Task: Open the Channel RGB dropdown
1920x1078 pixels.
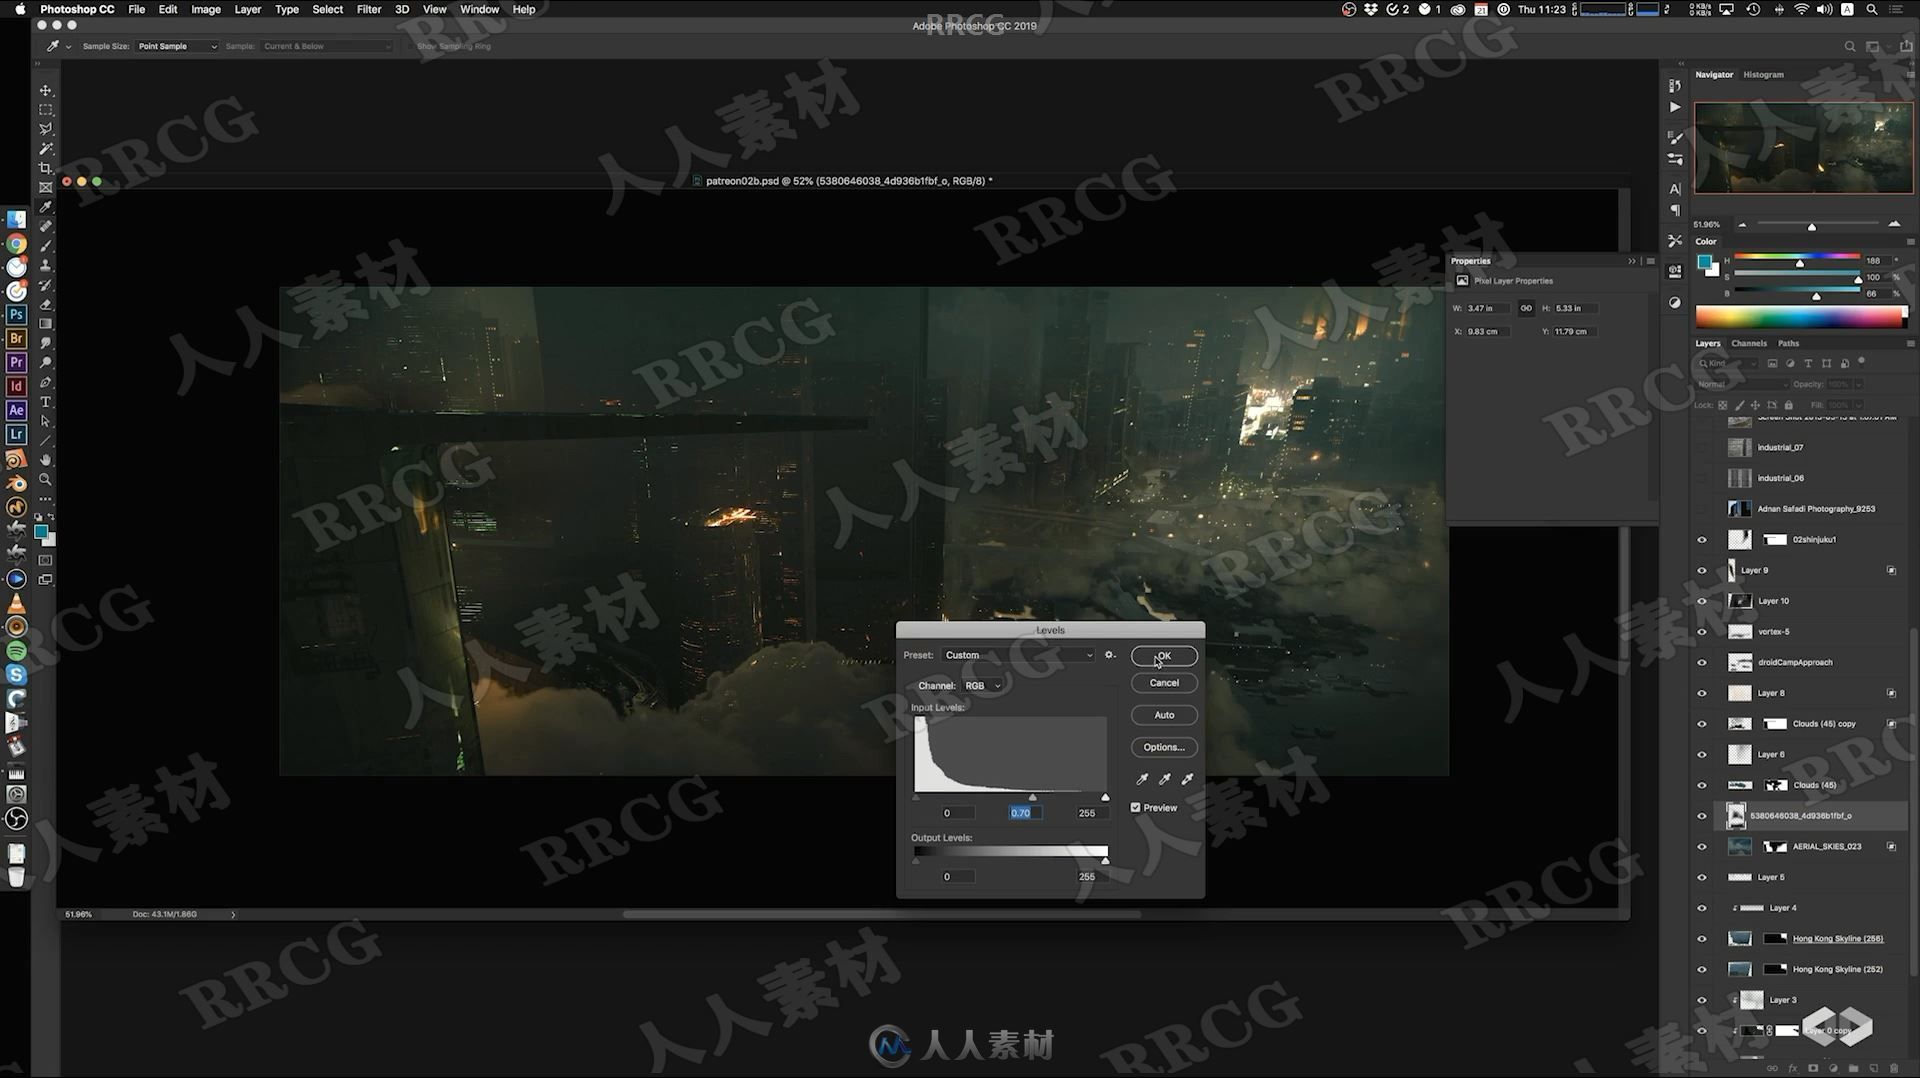Action: pos(982,686)
